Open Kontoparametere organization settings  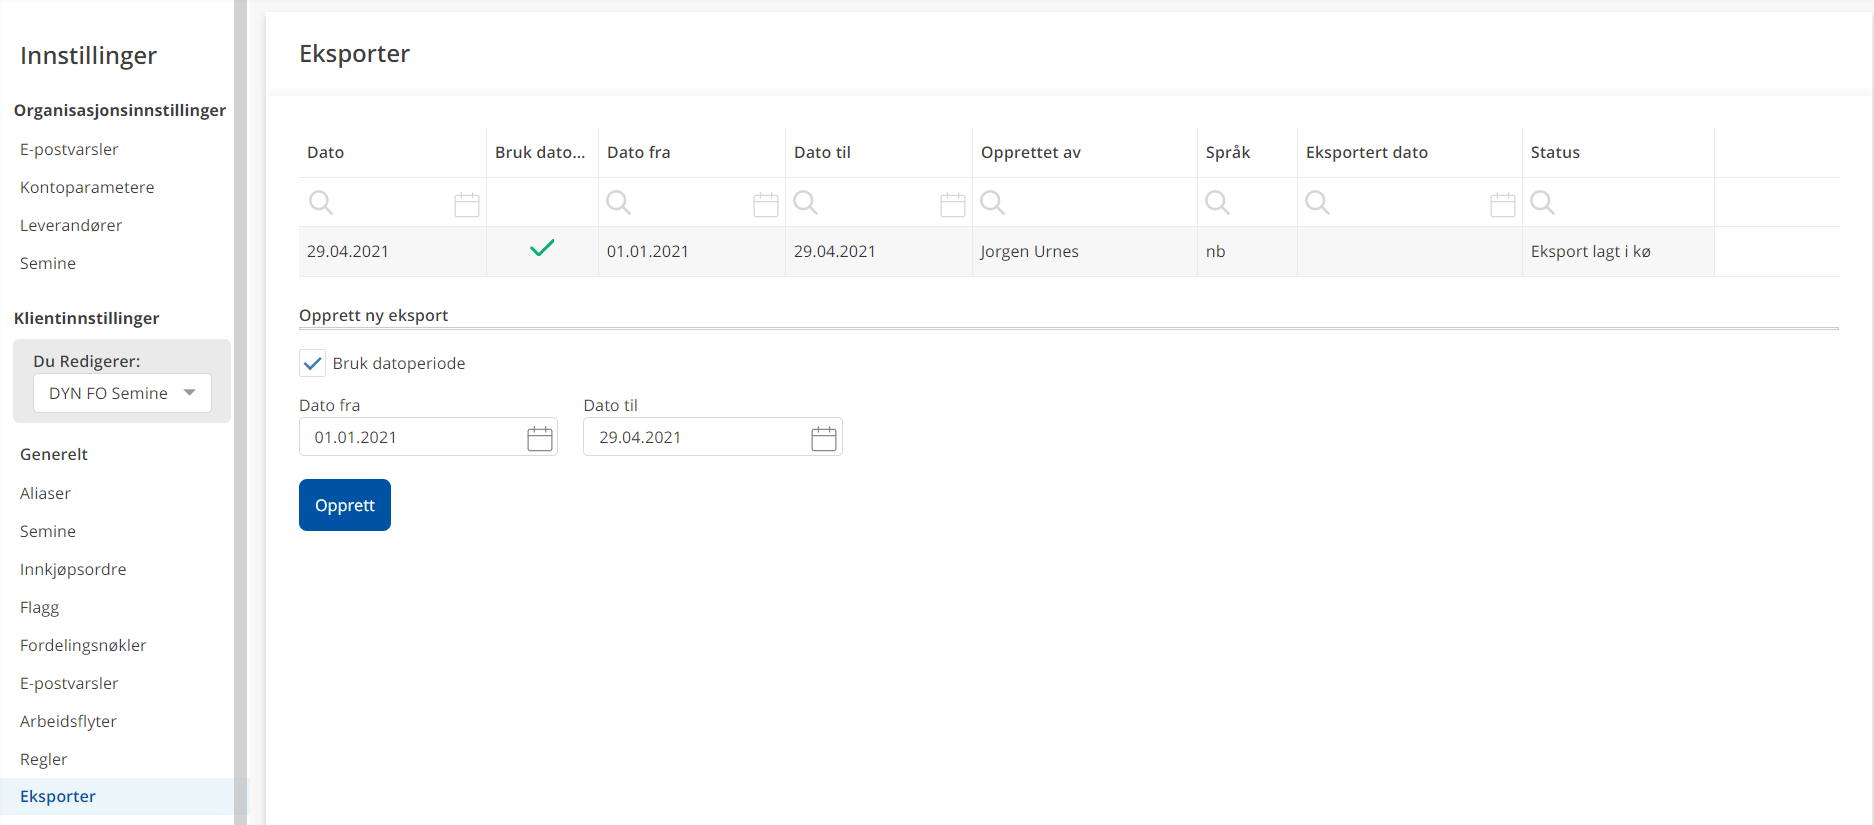tap(87, 187)
